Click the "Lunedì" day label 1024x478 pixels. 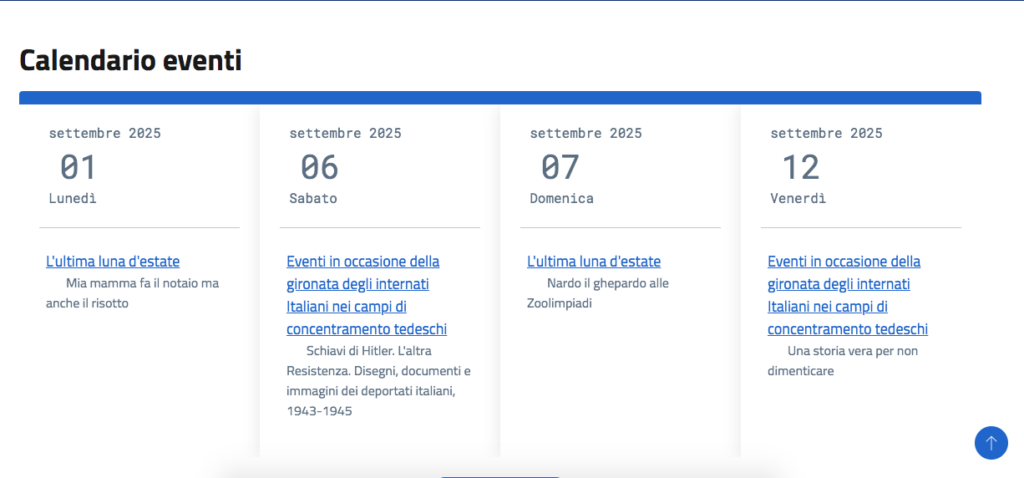coord(73,198)
